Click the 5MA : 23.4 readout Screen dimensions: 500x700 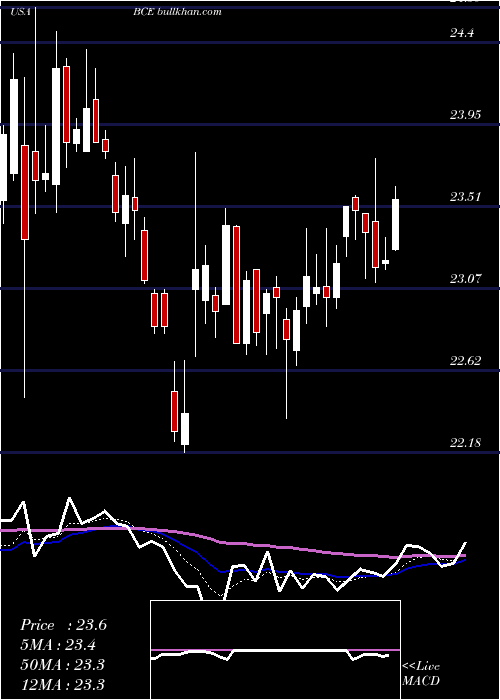(58, 645)
